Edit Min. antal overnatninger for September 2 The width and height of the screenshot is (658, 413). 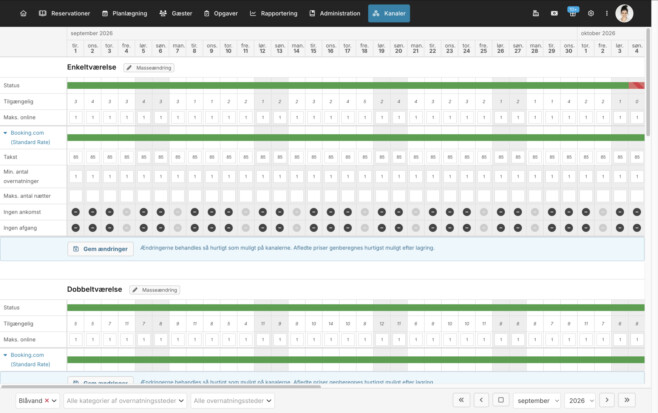[93, 176]
